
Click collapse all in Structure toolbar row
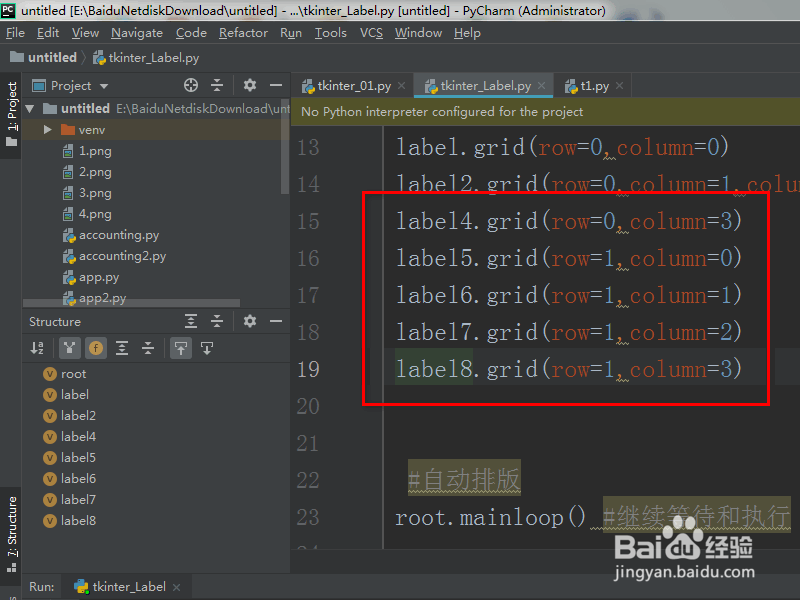pyautogui.click(x=148, y=348)
